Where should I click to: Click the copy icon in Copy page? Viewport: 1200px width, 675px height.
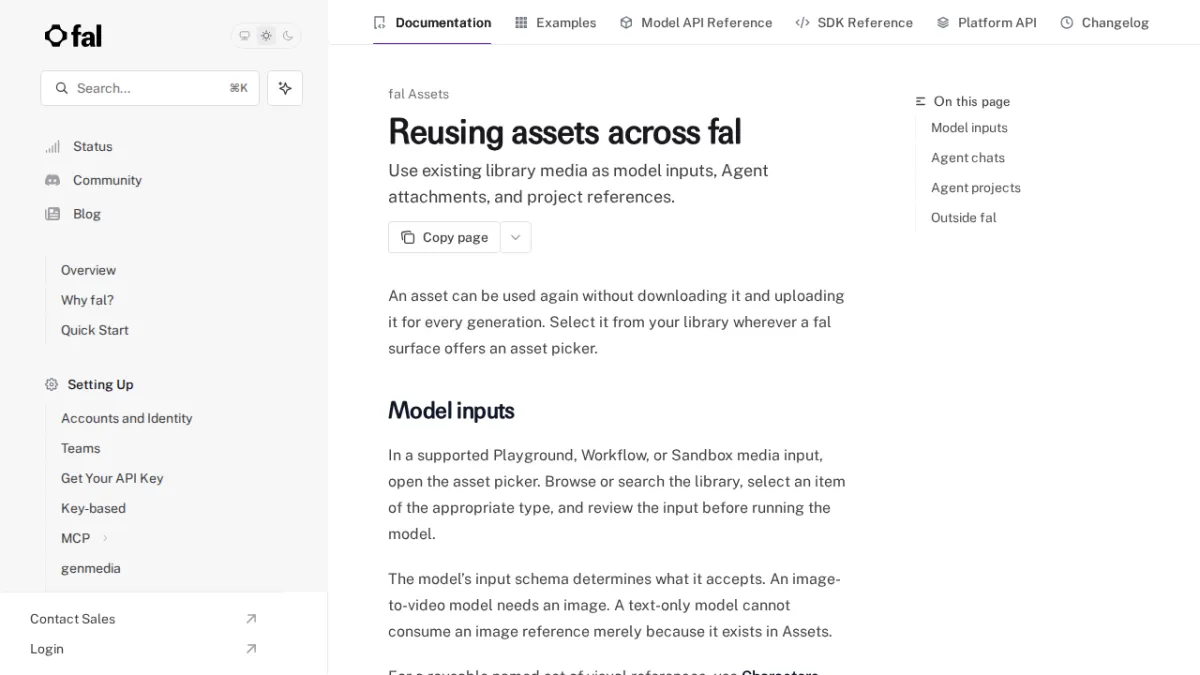(408, 237)
